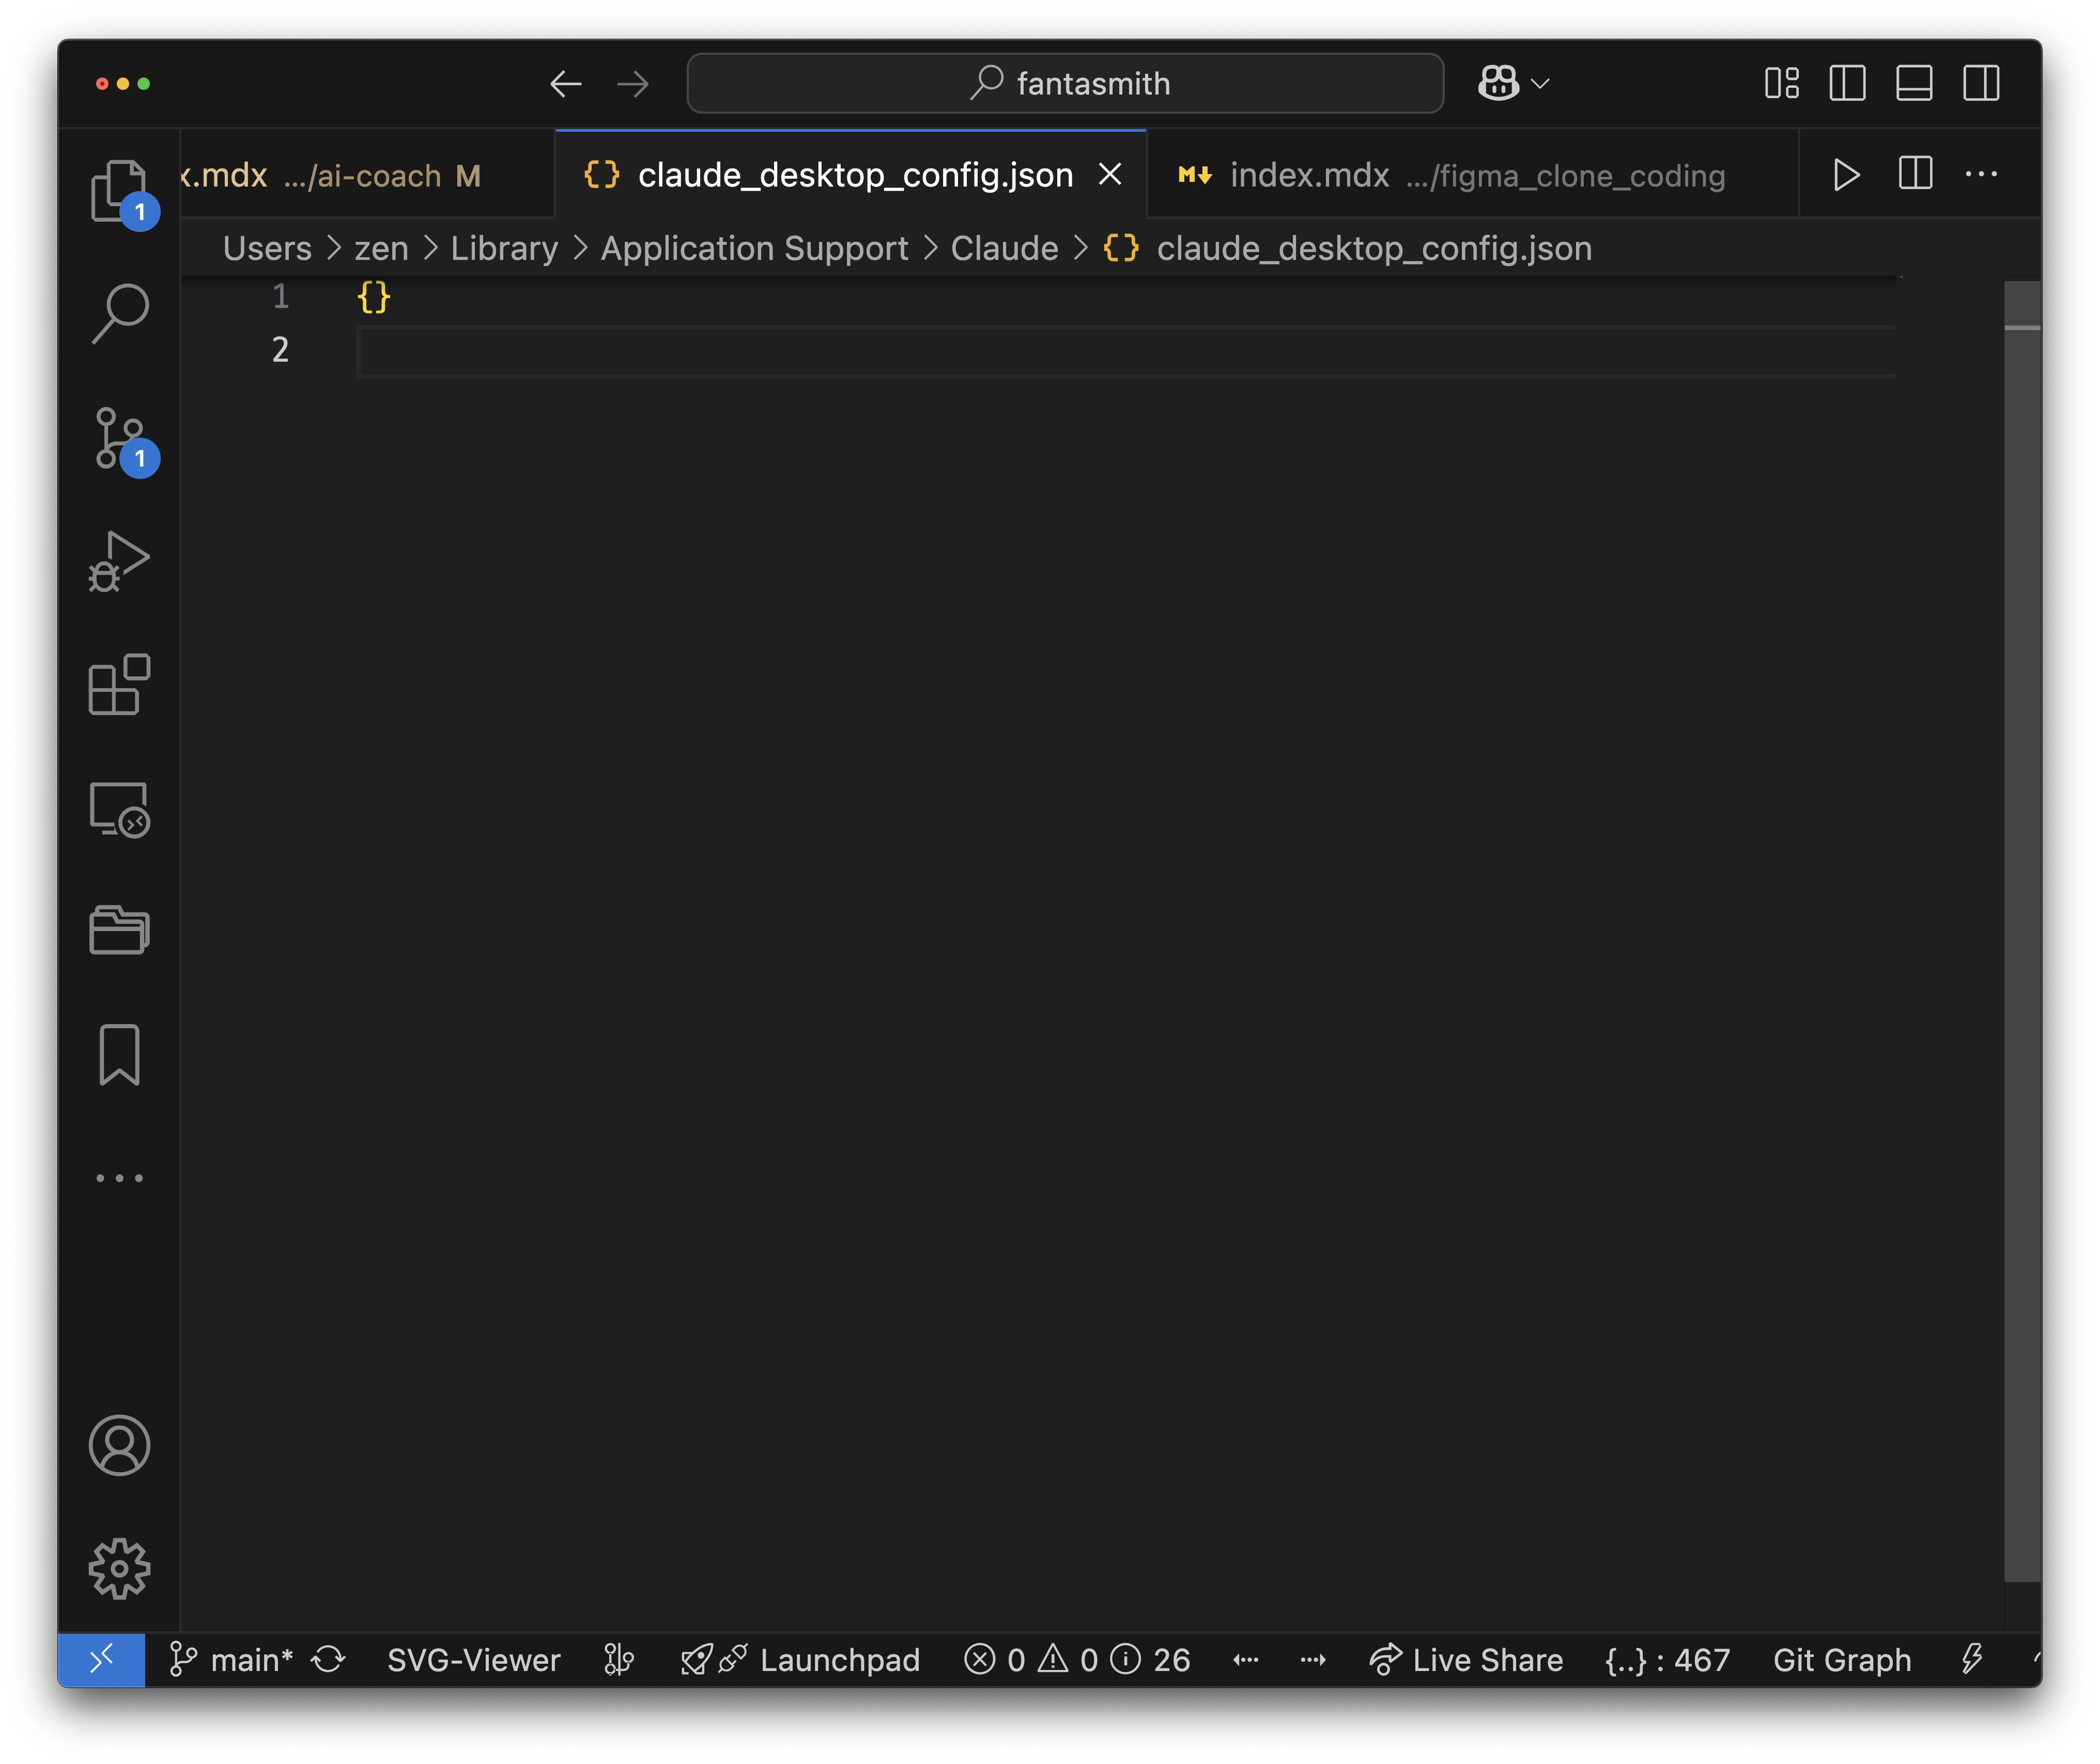The width and height of the screenshot is (2100, 1764).
Task: Go back in navigation history
Action: (566, 84)
